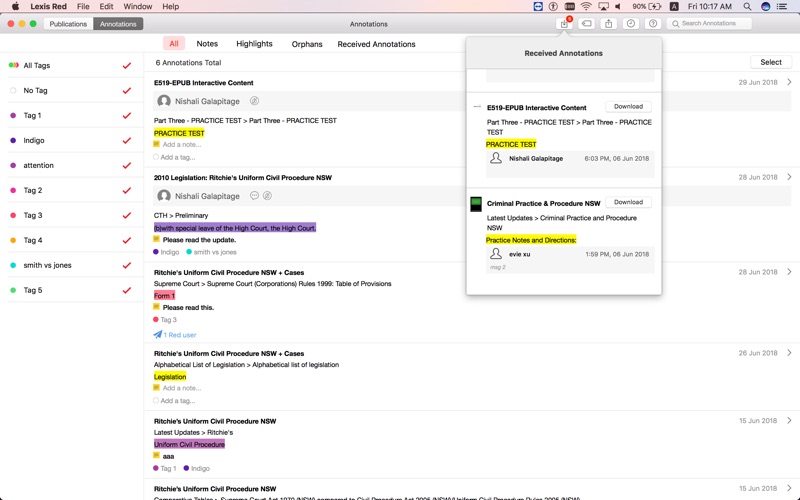
Task: Switch to Publications view
Action: pyautogui.click(x=68, y=24)
